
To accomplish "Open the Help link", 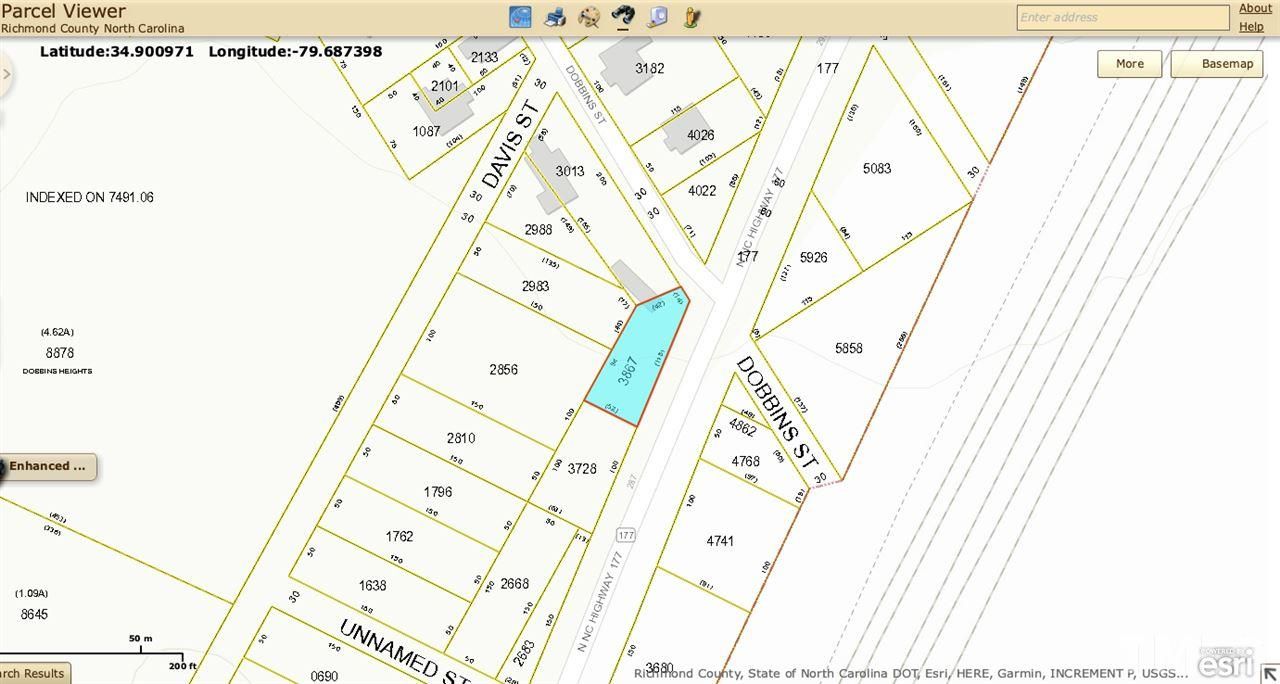I will click(x=1251, y=26).
